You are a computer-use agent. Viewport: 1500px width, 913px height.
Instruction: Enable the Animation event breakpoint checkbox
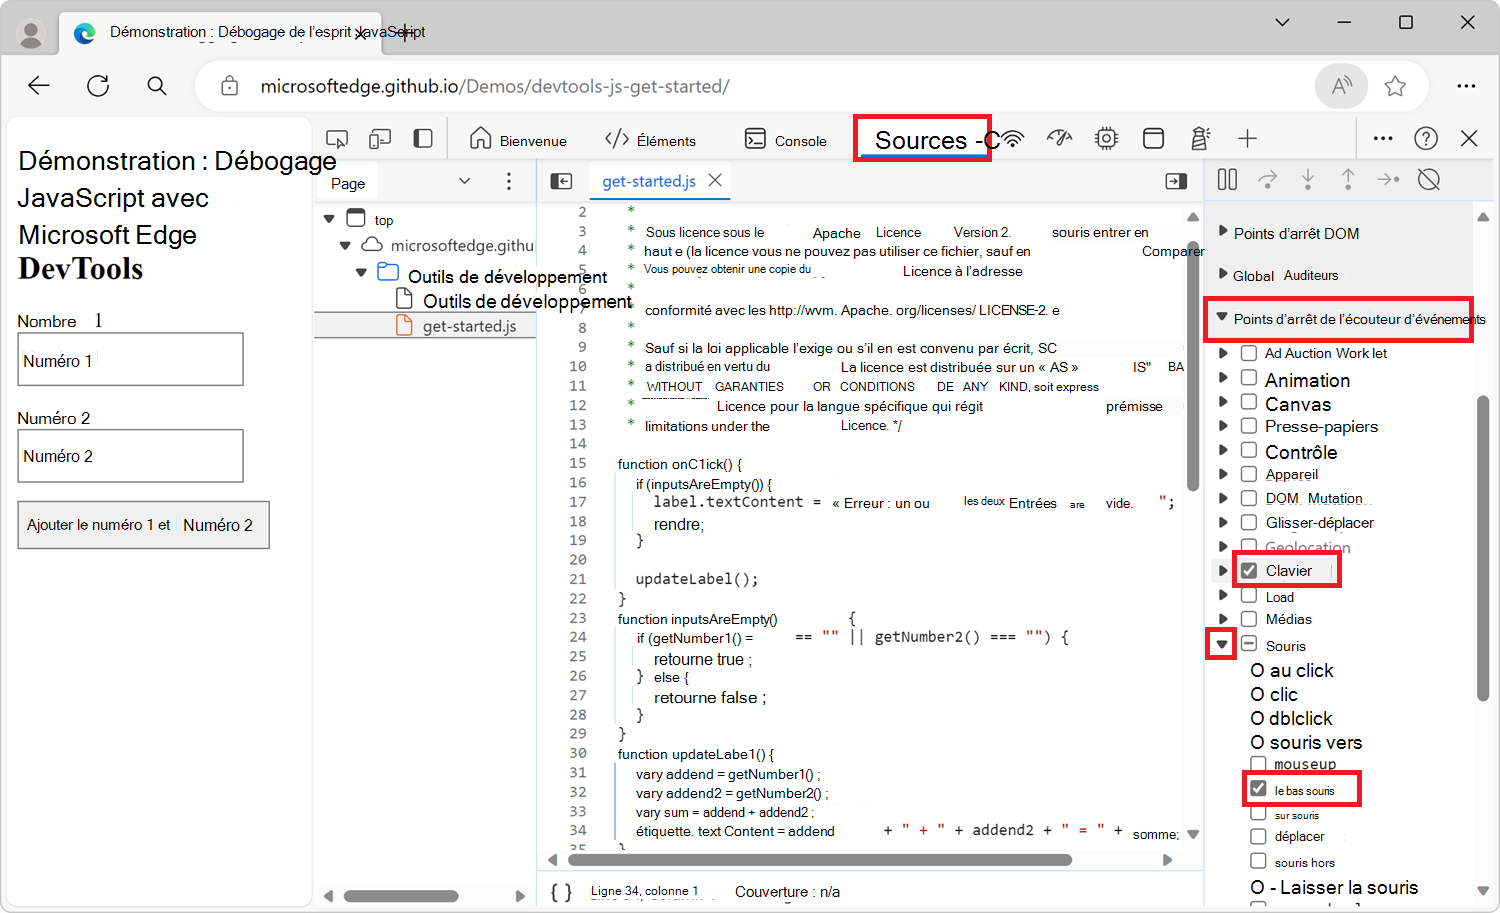1249,378
